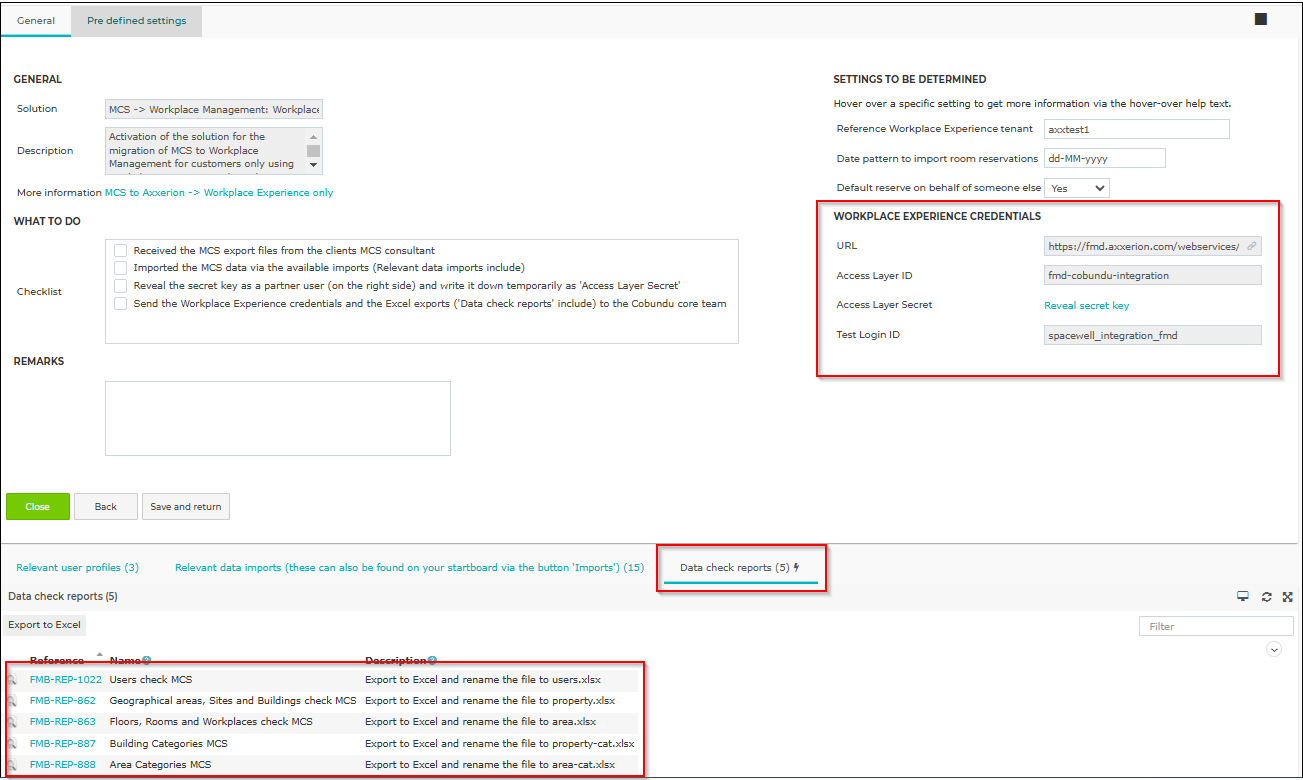Click 'Area Categories MCS' name cell
1303x780 pixels.
(x=160, y=765)
